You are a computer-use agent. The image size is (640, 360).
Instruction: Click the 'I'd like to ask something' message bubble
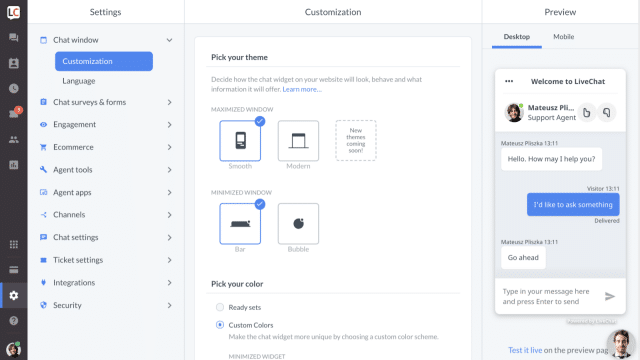573,204
